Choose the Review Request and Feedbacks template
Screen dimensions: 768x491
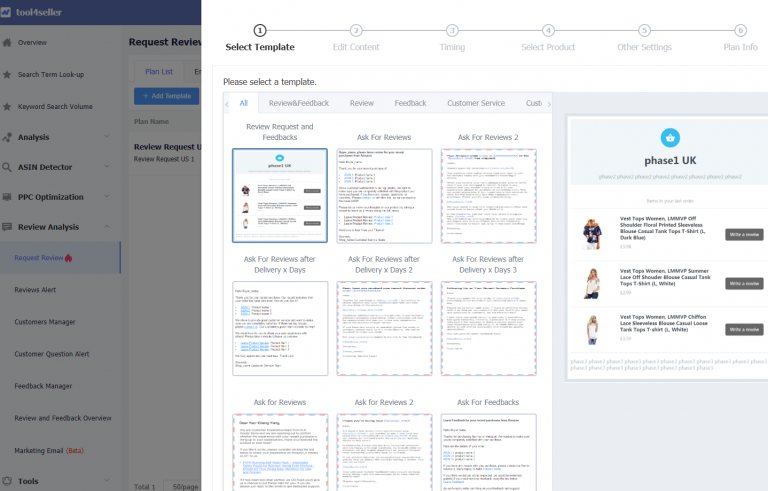pos(280,196)
